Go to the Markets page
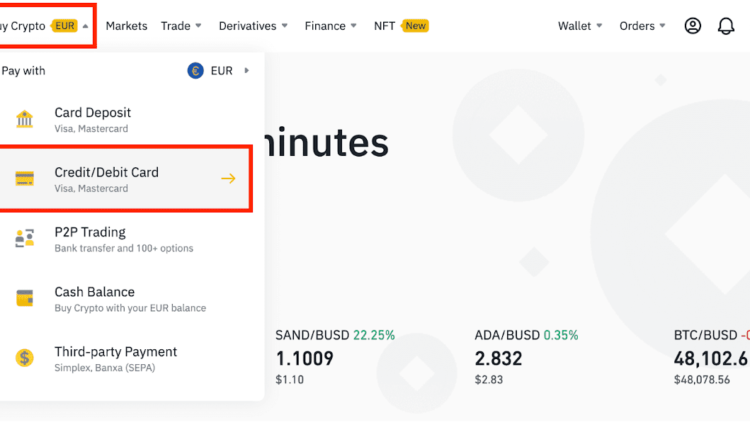The width and height of the screenshot is (750, 430). 126,26
